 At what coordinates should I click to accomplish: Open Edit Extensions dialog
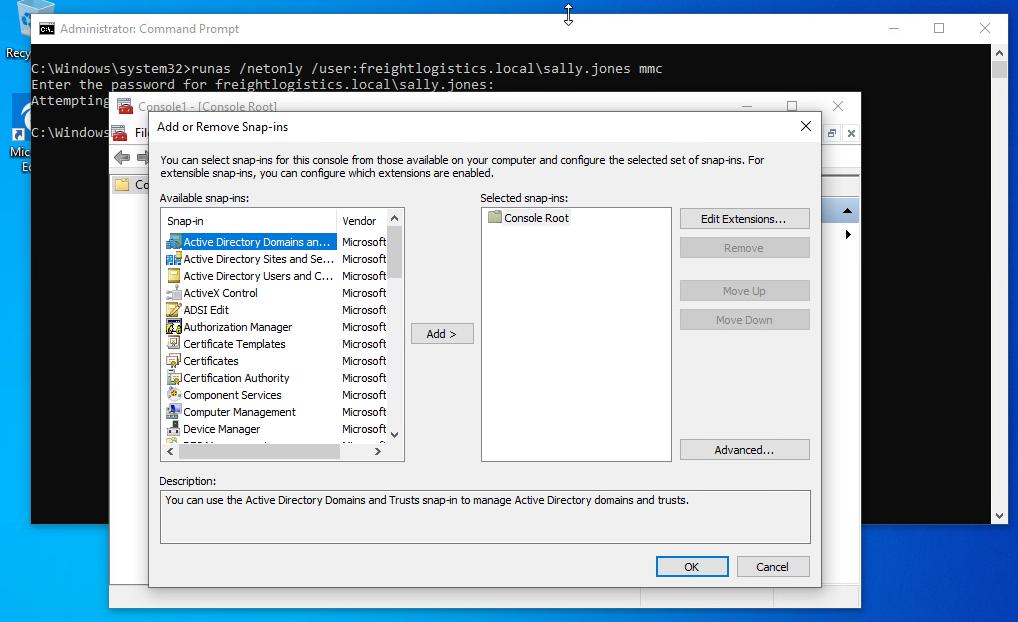[x=744, y=219]
